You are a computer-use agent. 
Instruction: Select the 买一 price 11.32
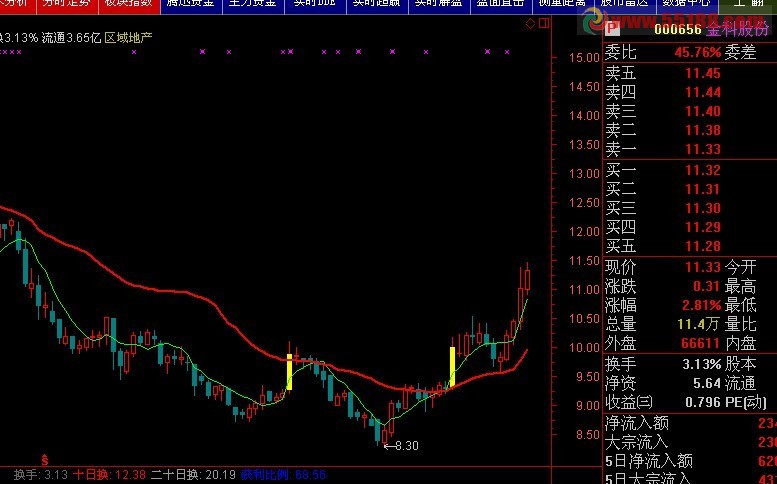pos(703,170)
